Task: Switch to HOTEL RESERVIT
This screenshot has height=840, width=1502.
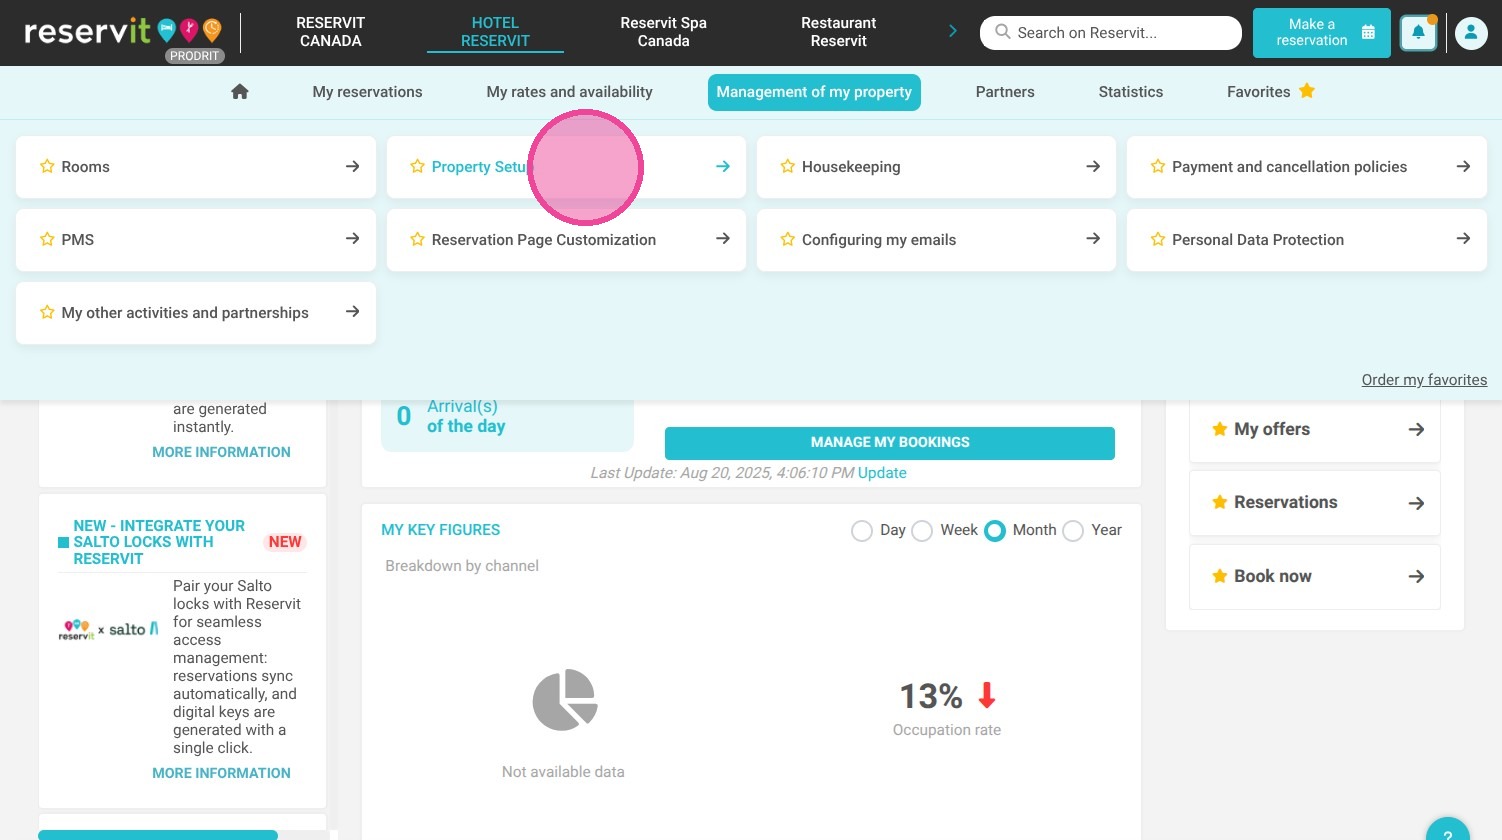Action: pos(495,32)
